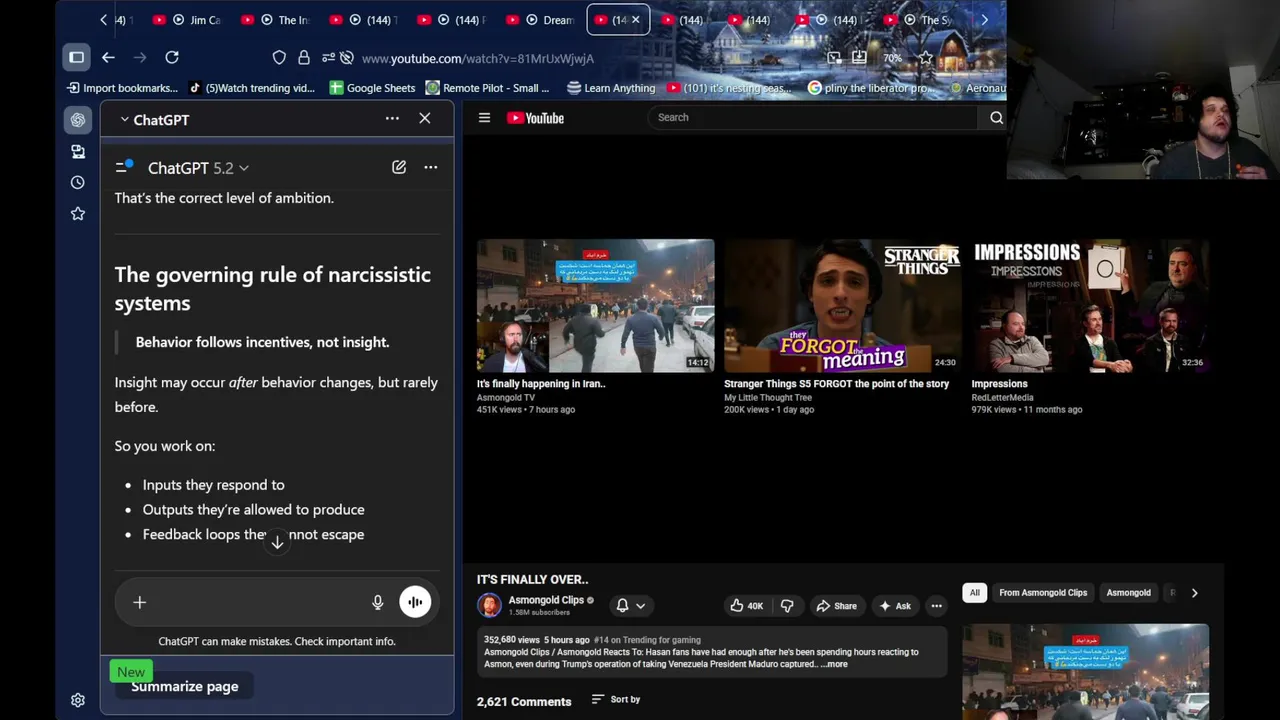Like the video with 40K thumbs up
Screen dimensions: 1280x720
tap(746, 606)
